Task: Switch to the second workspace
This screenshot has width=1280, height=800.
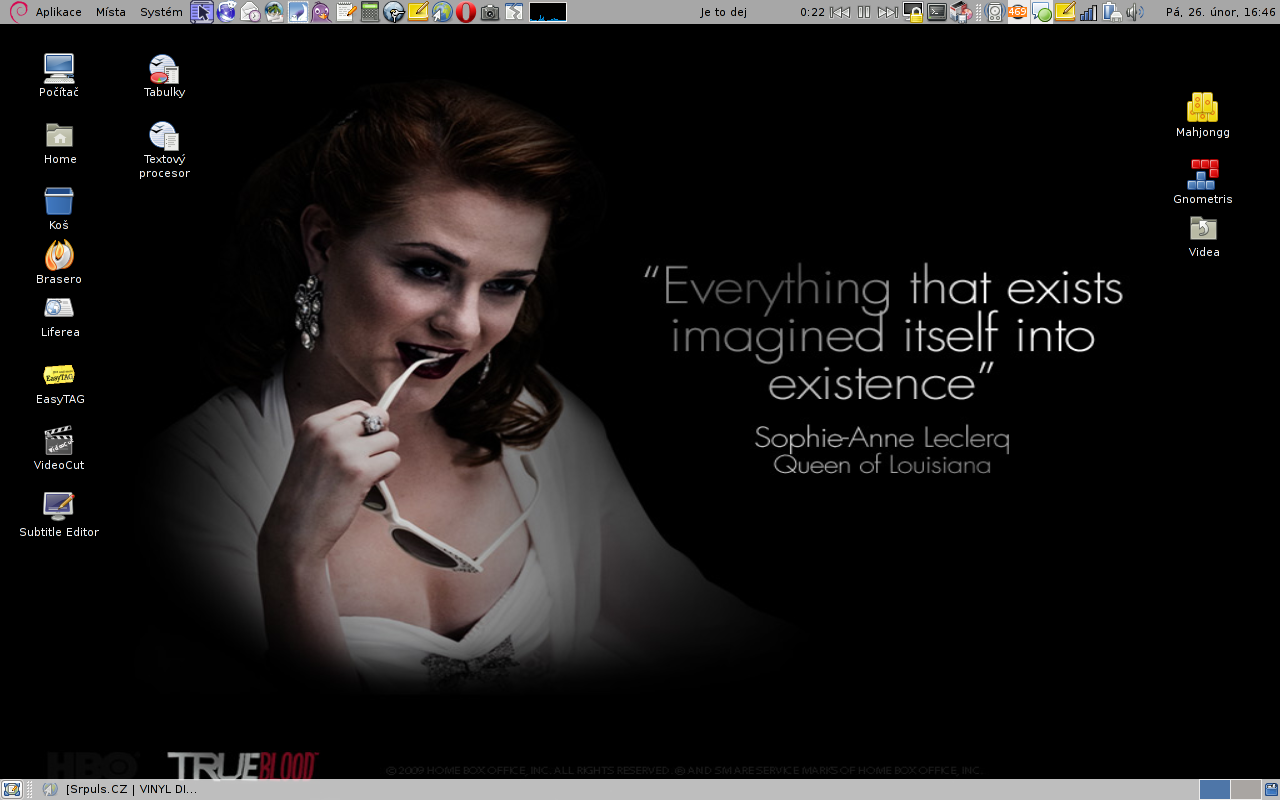Action: (1245, 790)
